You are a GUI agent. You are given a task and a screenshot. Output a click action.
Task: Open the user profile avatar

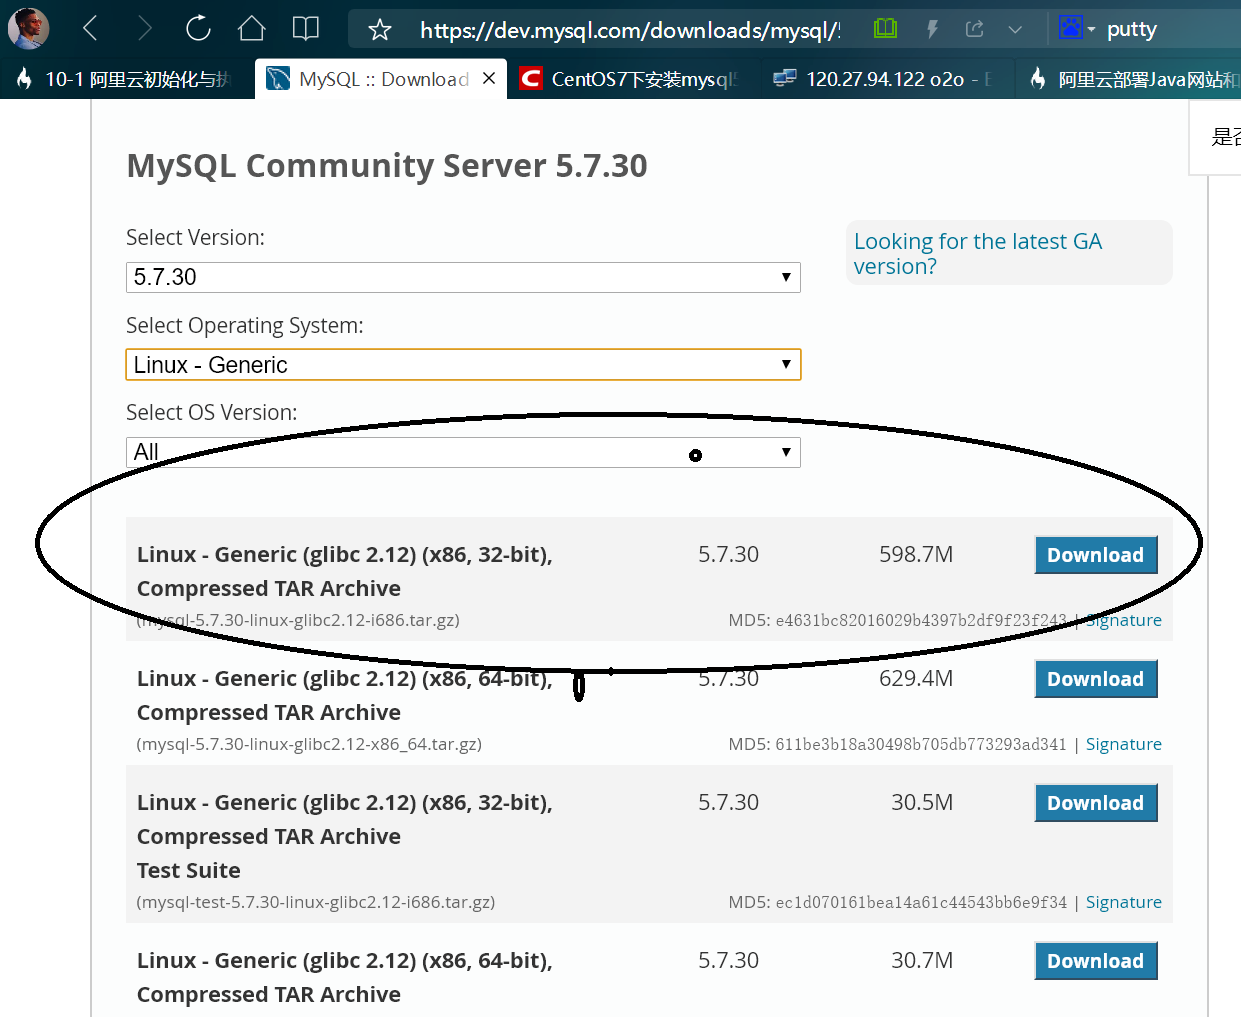28,29
